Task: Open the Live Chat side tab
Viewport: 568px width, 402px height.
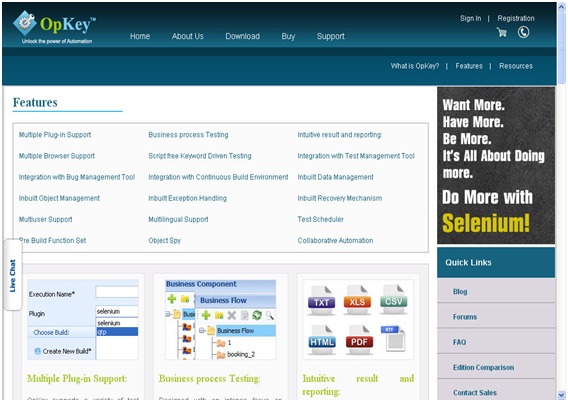Action: point(13,275)
